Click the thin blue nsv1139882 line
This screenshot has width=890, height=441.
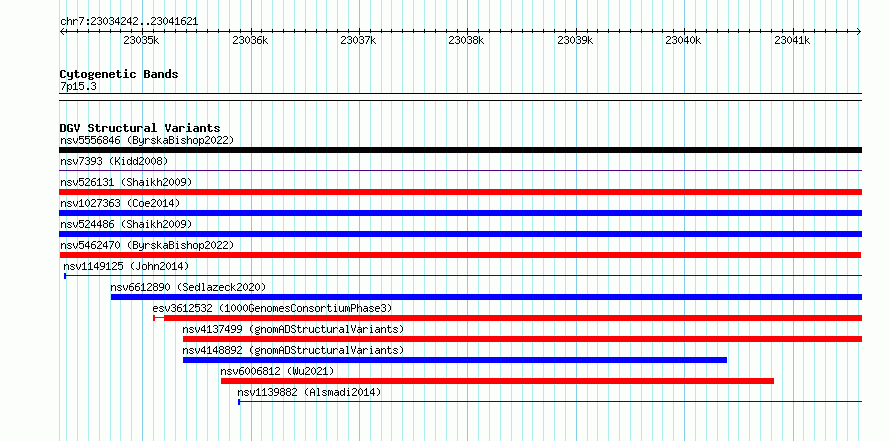pos(550,402)
